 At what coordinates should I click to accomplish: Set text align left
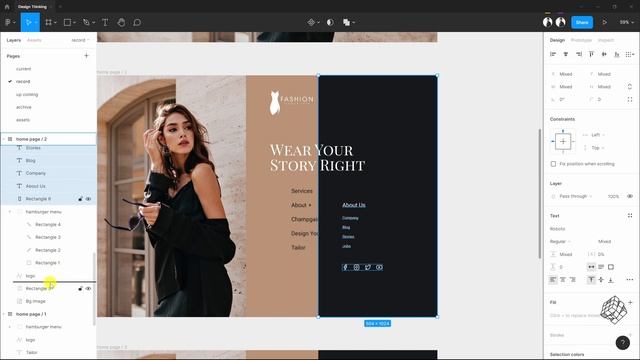click(553, 280)
